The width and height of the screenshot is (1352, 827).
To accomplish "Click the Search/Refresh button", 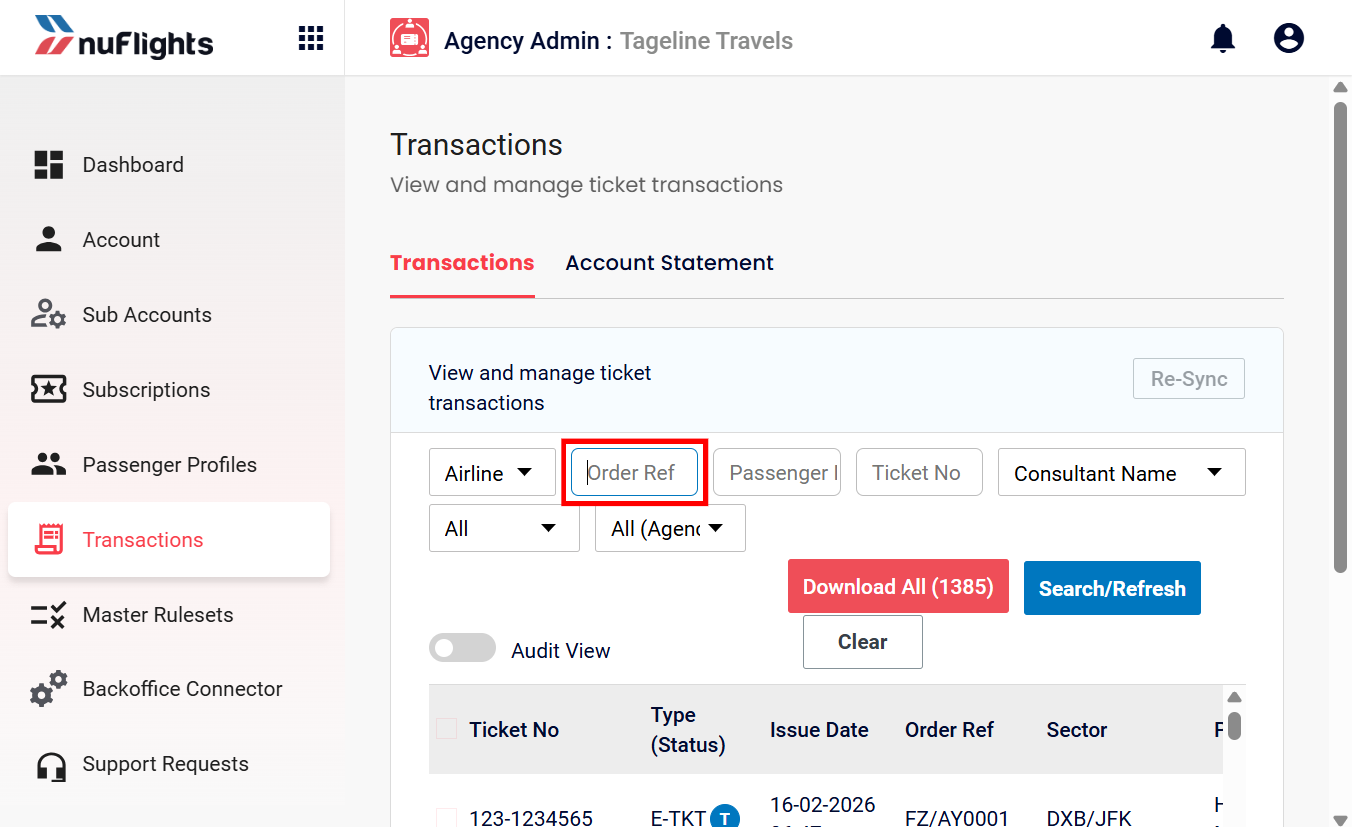I will pyautogui.click(x=1112, y=588).
